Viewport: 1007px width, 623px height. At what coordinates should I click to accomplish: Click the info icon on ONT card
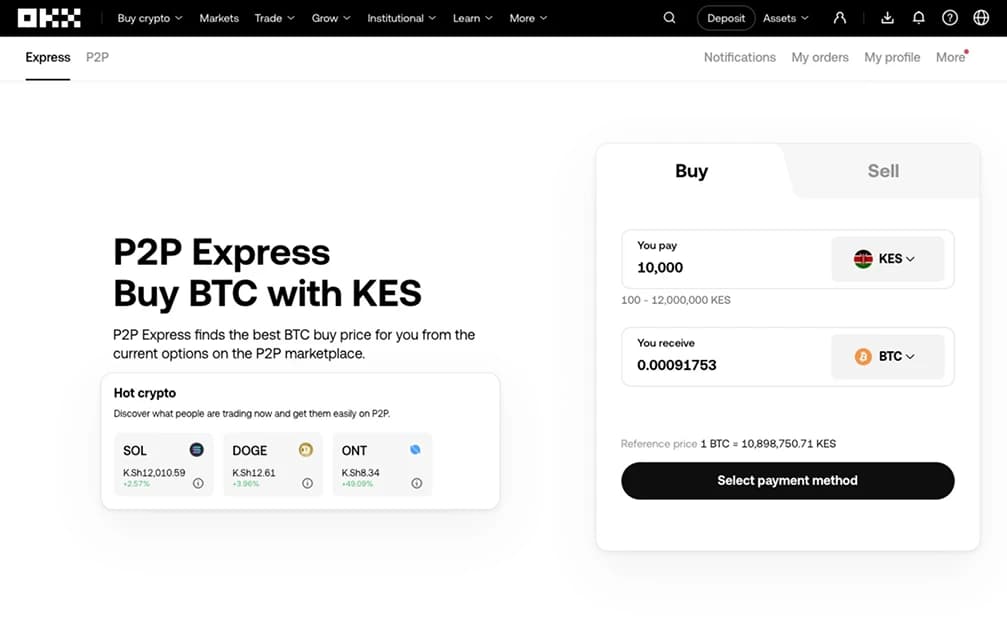(417, 483)
